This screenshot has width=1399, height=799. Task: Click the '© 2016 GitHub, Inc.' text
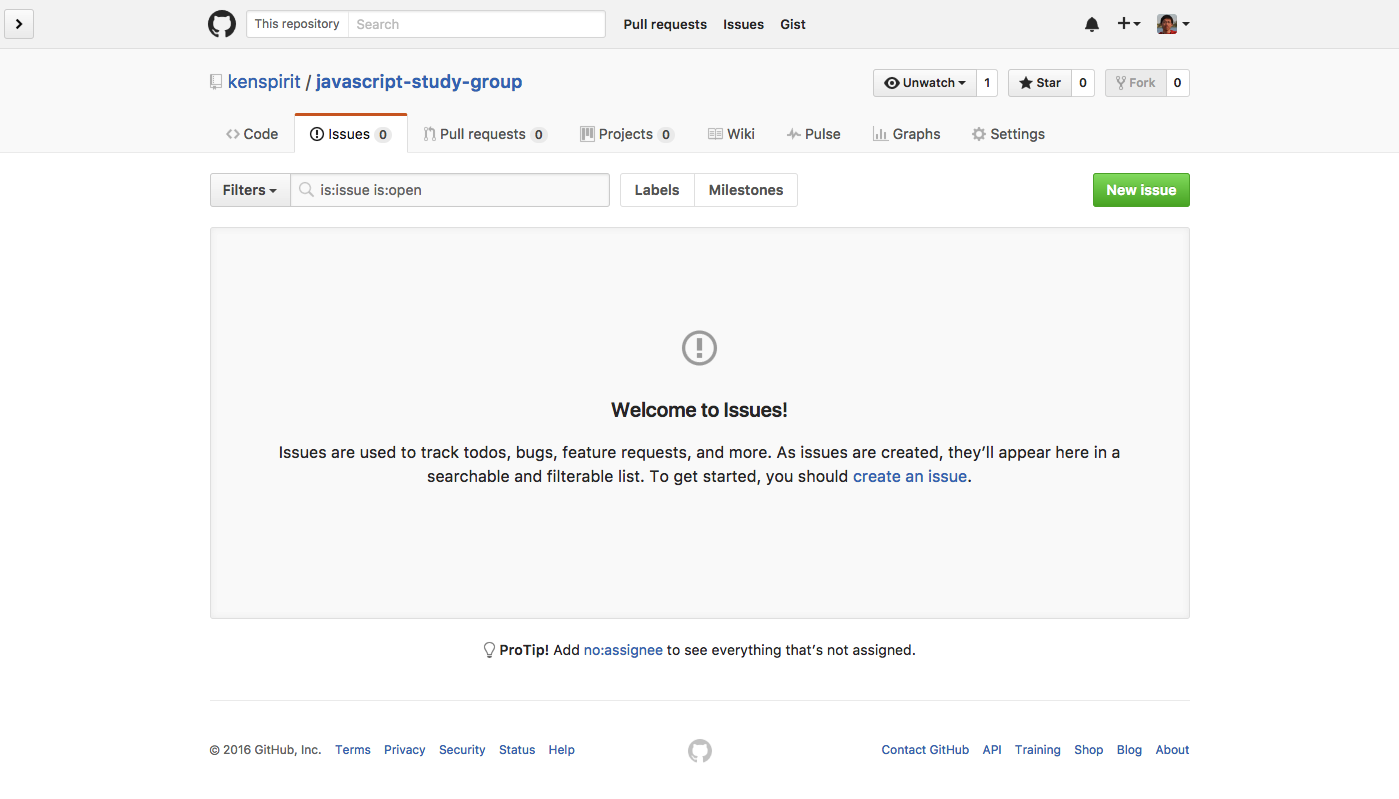(x=266, y=750)
